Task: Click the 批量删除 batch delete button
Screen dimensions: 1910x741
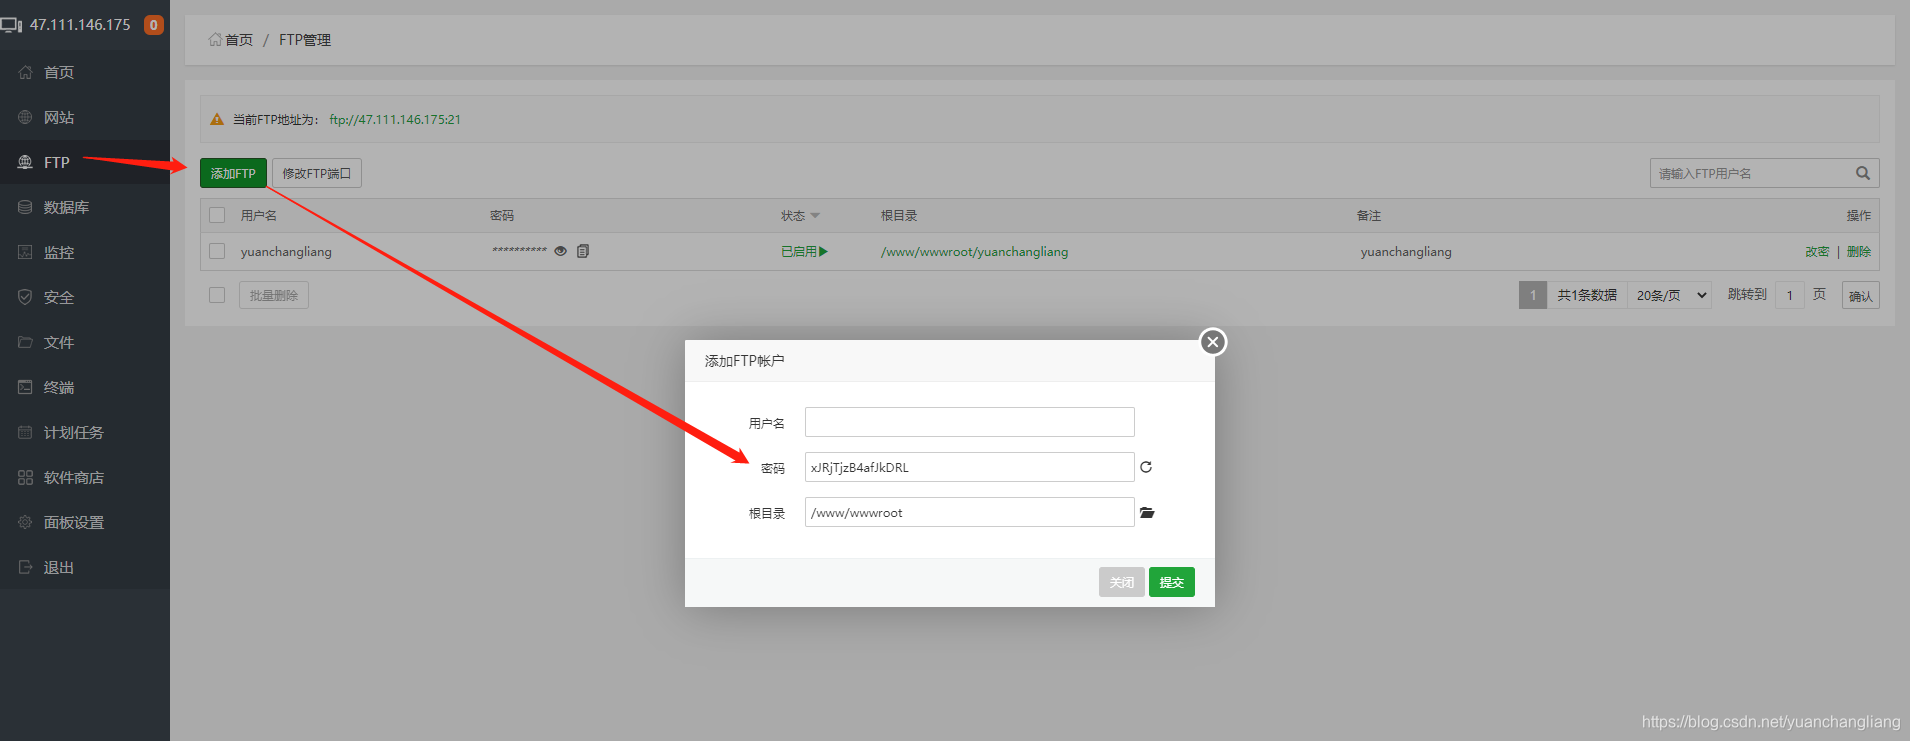Action: point(274,295)
